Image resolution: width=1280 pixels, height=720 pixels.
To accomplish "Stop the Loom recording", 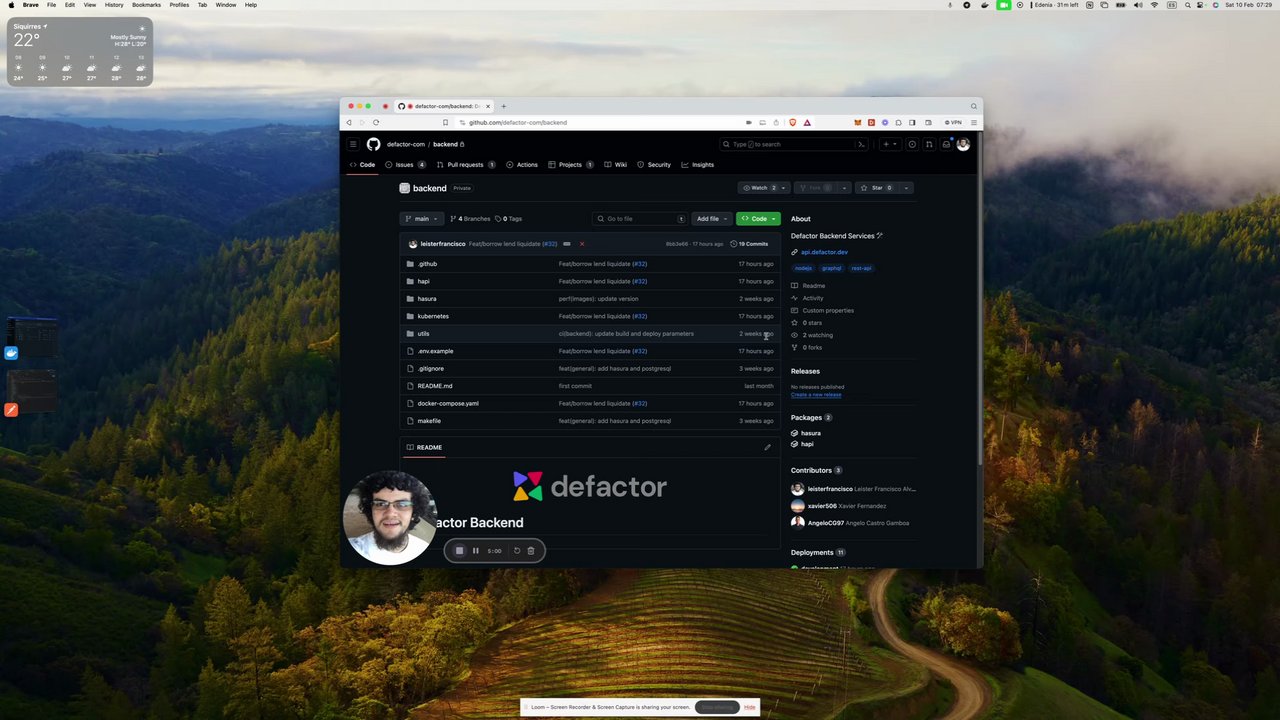I will pyautogui.click(x=459, y=550).
